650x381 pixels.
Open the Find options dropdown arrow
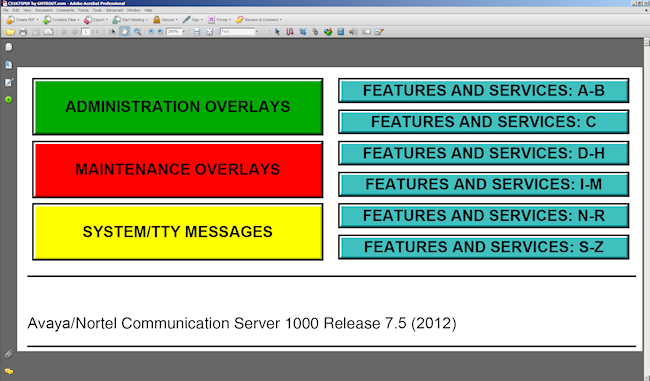257,32
